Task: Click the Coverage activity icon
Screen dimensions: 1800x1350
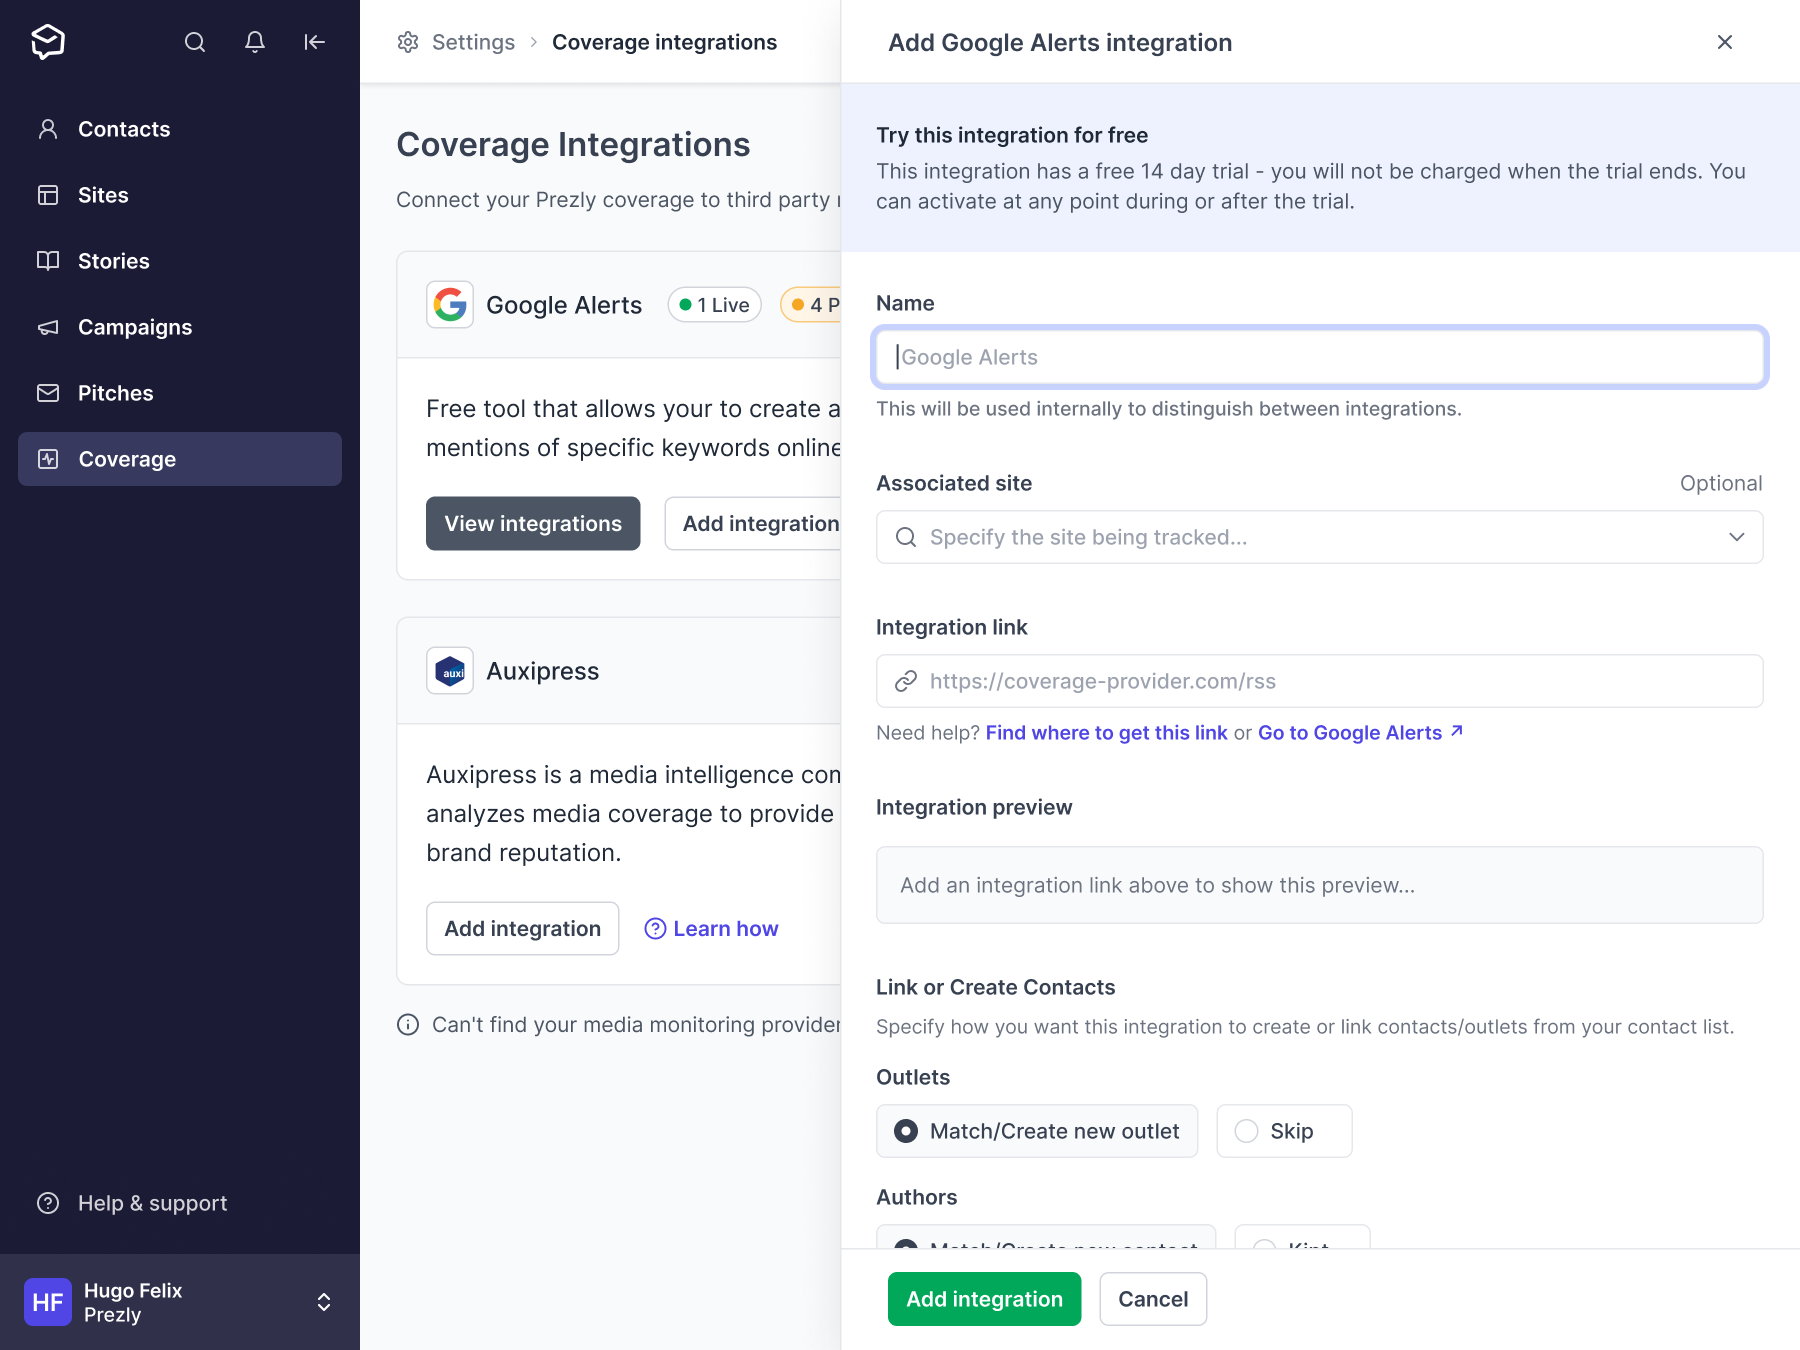Action: pyautogui.click(x=48, y=459)
